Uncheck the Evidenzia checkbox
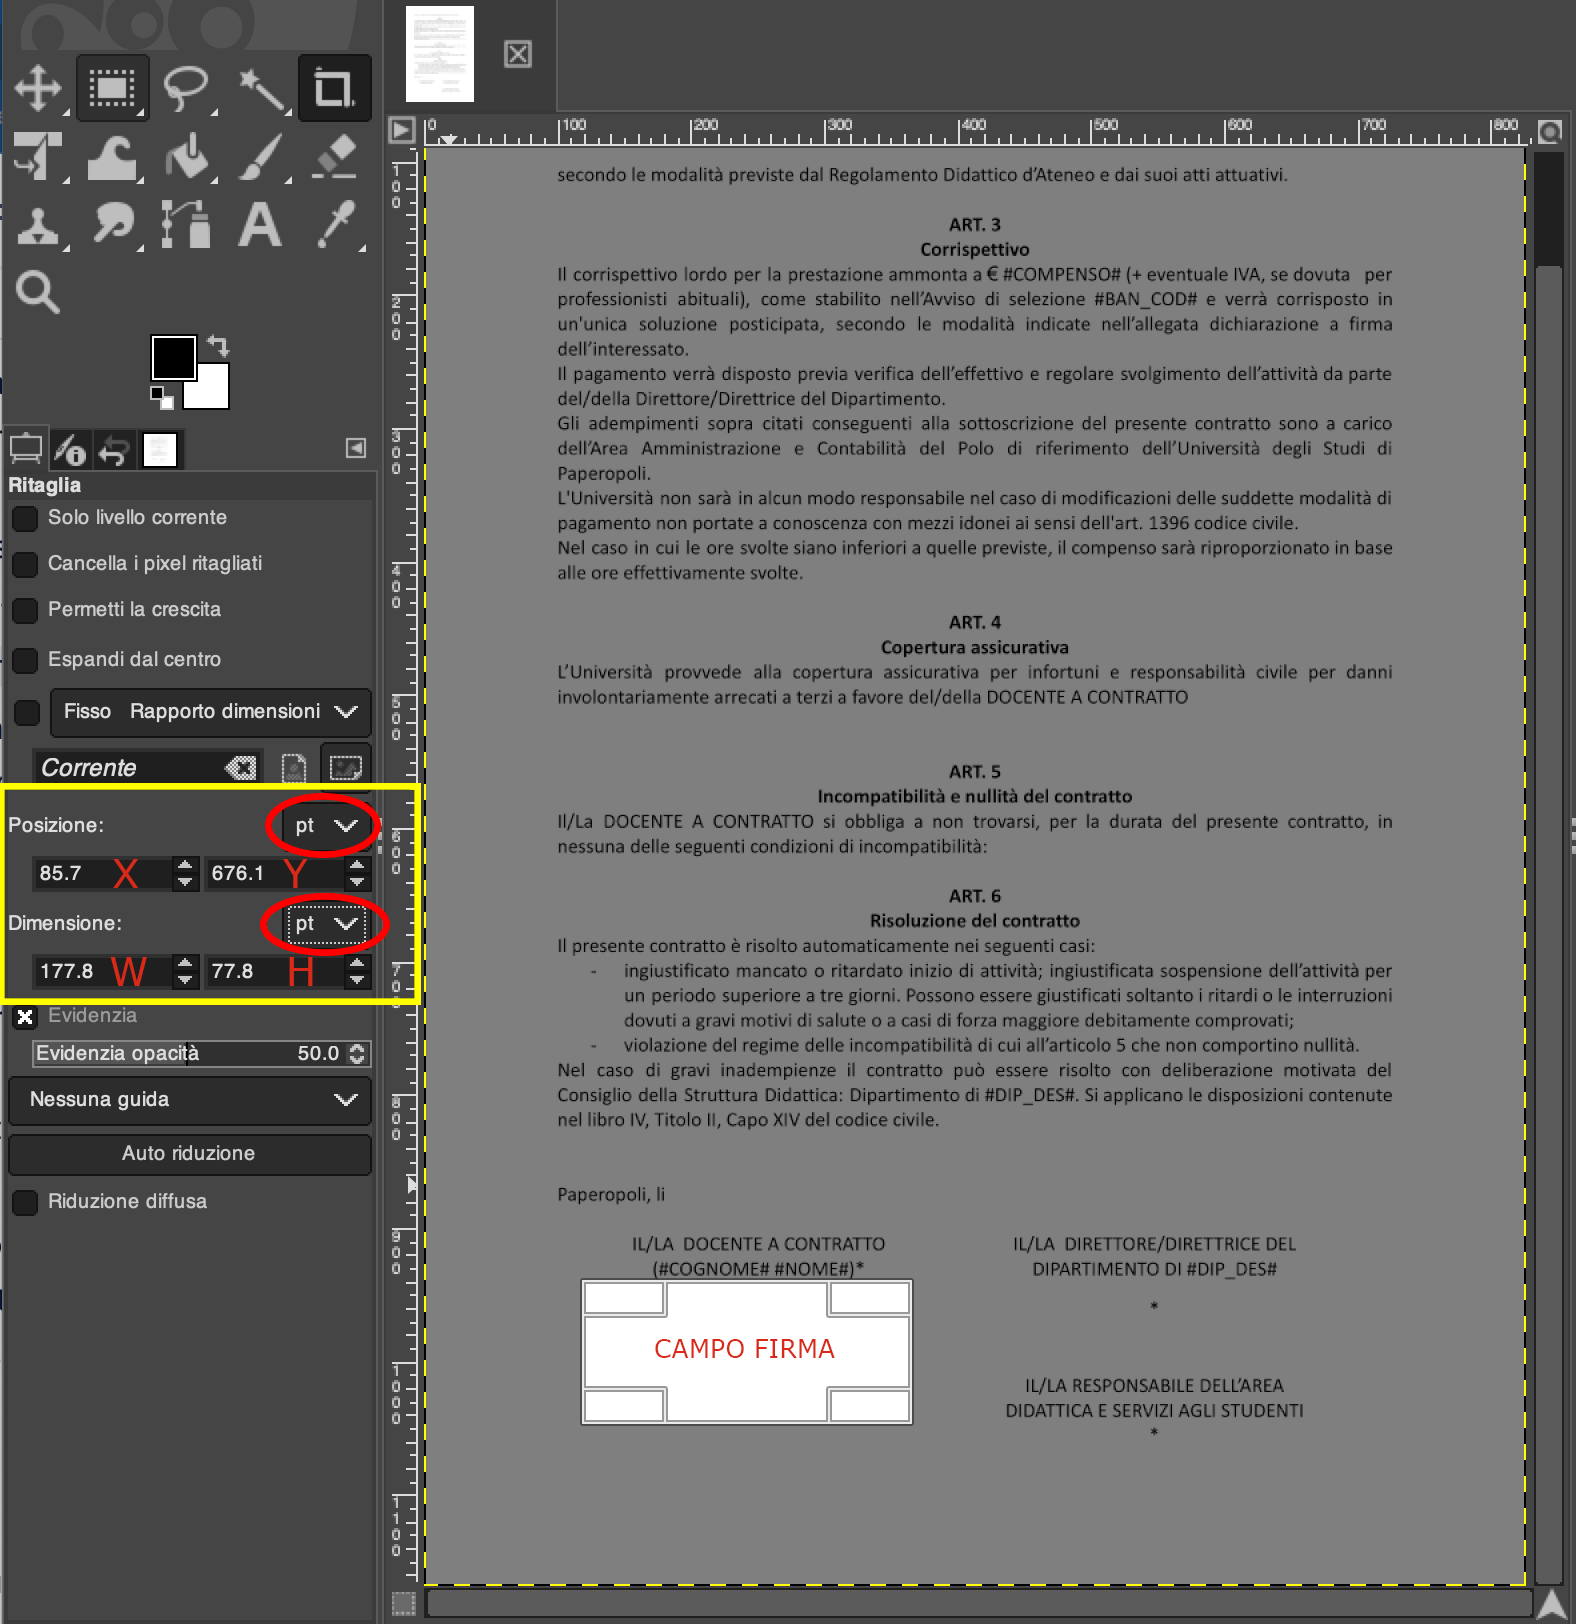This screenshot has width=1576, height=1624. tap(25, 1017)
